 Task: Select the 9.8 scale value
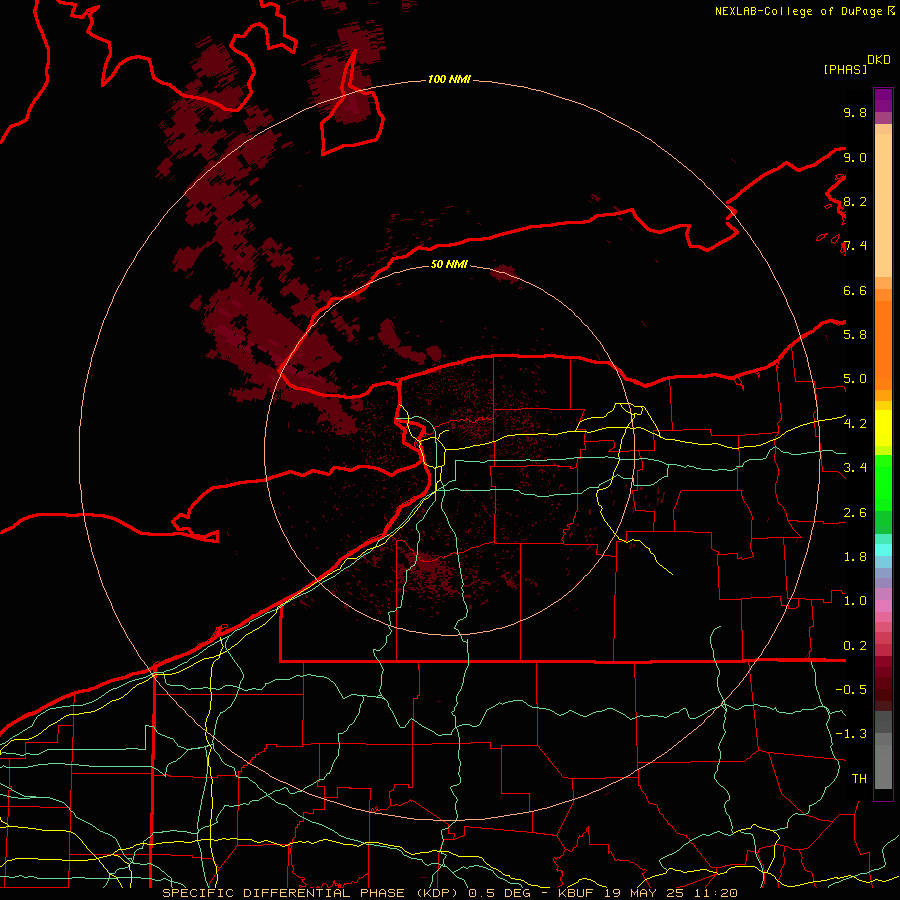point(855,112)
